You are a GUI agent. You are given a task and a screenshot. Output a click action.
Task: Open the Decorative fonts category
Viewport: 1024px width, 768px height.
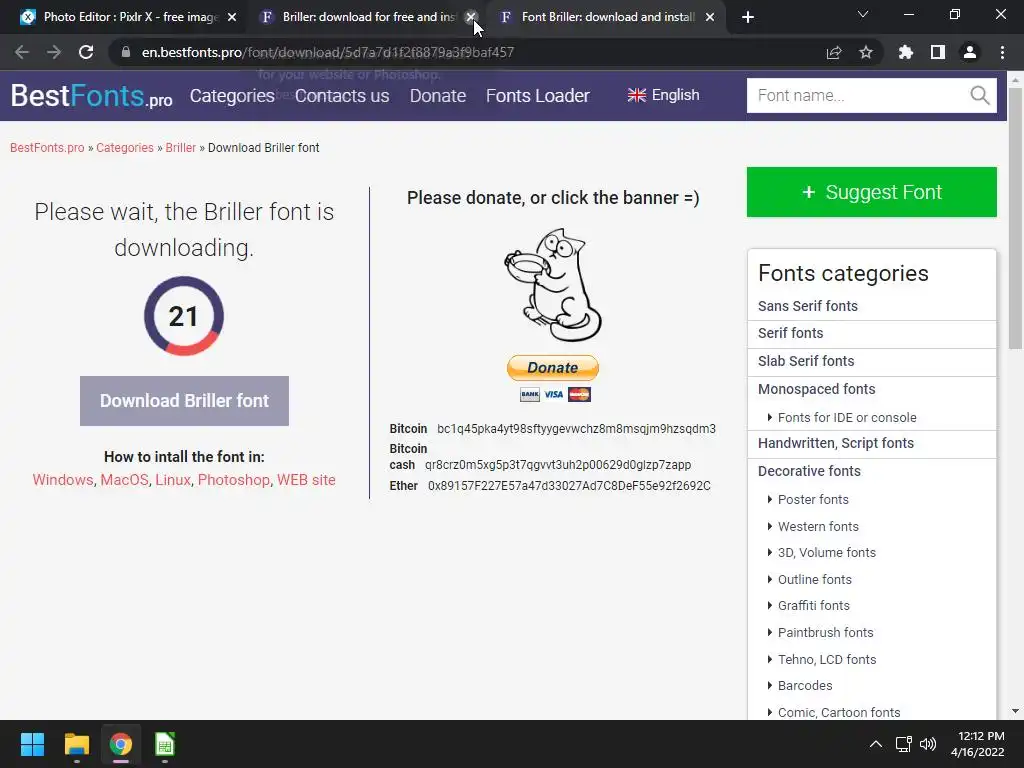point(809,472)
